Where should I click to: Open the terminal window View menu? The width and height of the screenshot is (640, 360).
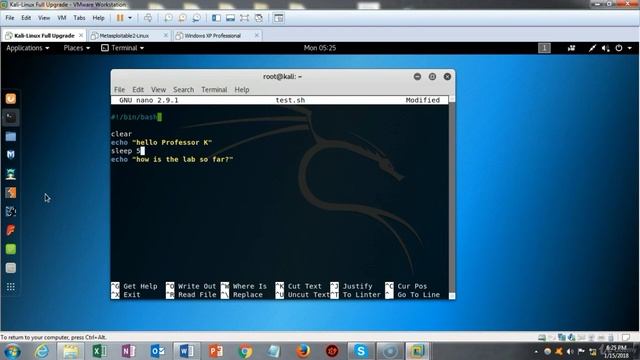(158, 89)
